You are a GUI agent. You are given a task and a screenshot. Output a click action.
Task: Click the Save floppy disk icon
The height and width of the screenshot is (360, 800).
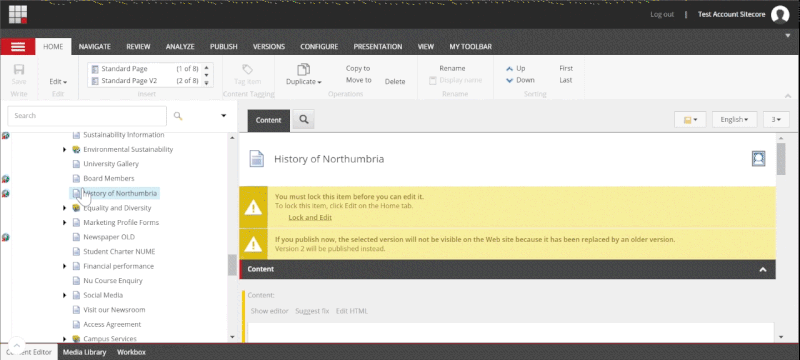point(19,69)
